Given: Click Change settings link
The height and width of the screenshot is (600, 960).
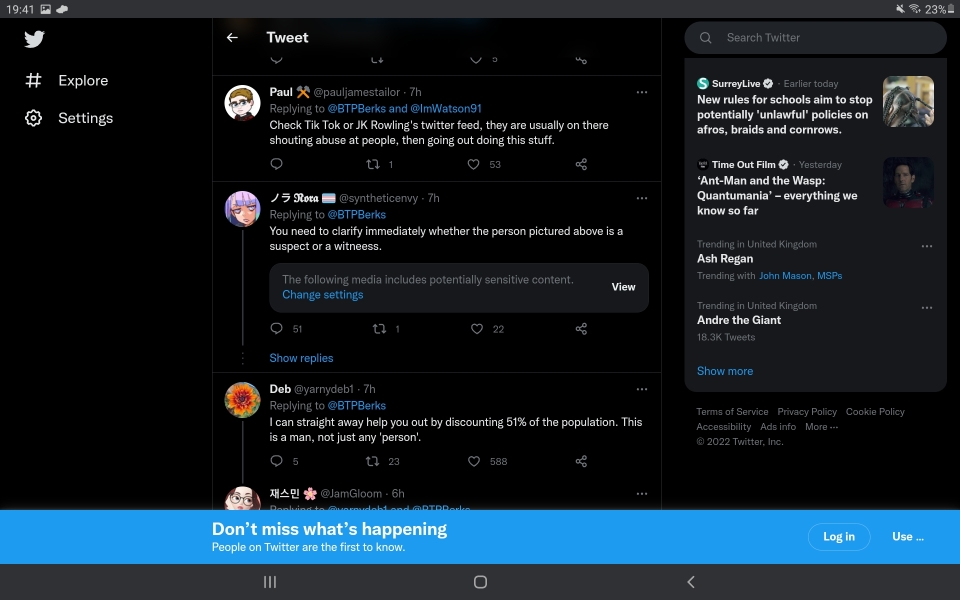Looking at the screenshot, I should (x=323, y=294).
